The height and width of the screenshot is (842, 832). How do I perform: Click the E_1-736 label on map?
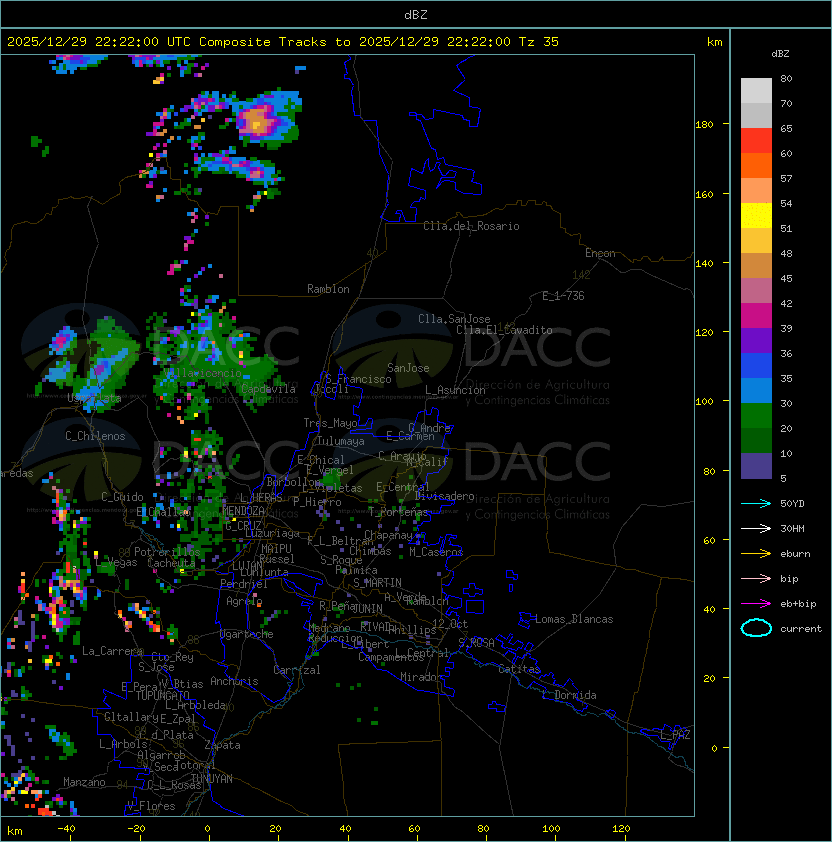[563, 296]
